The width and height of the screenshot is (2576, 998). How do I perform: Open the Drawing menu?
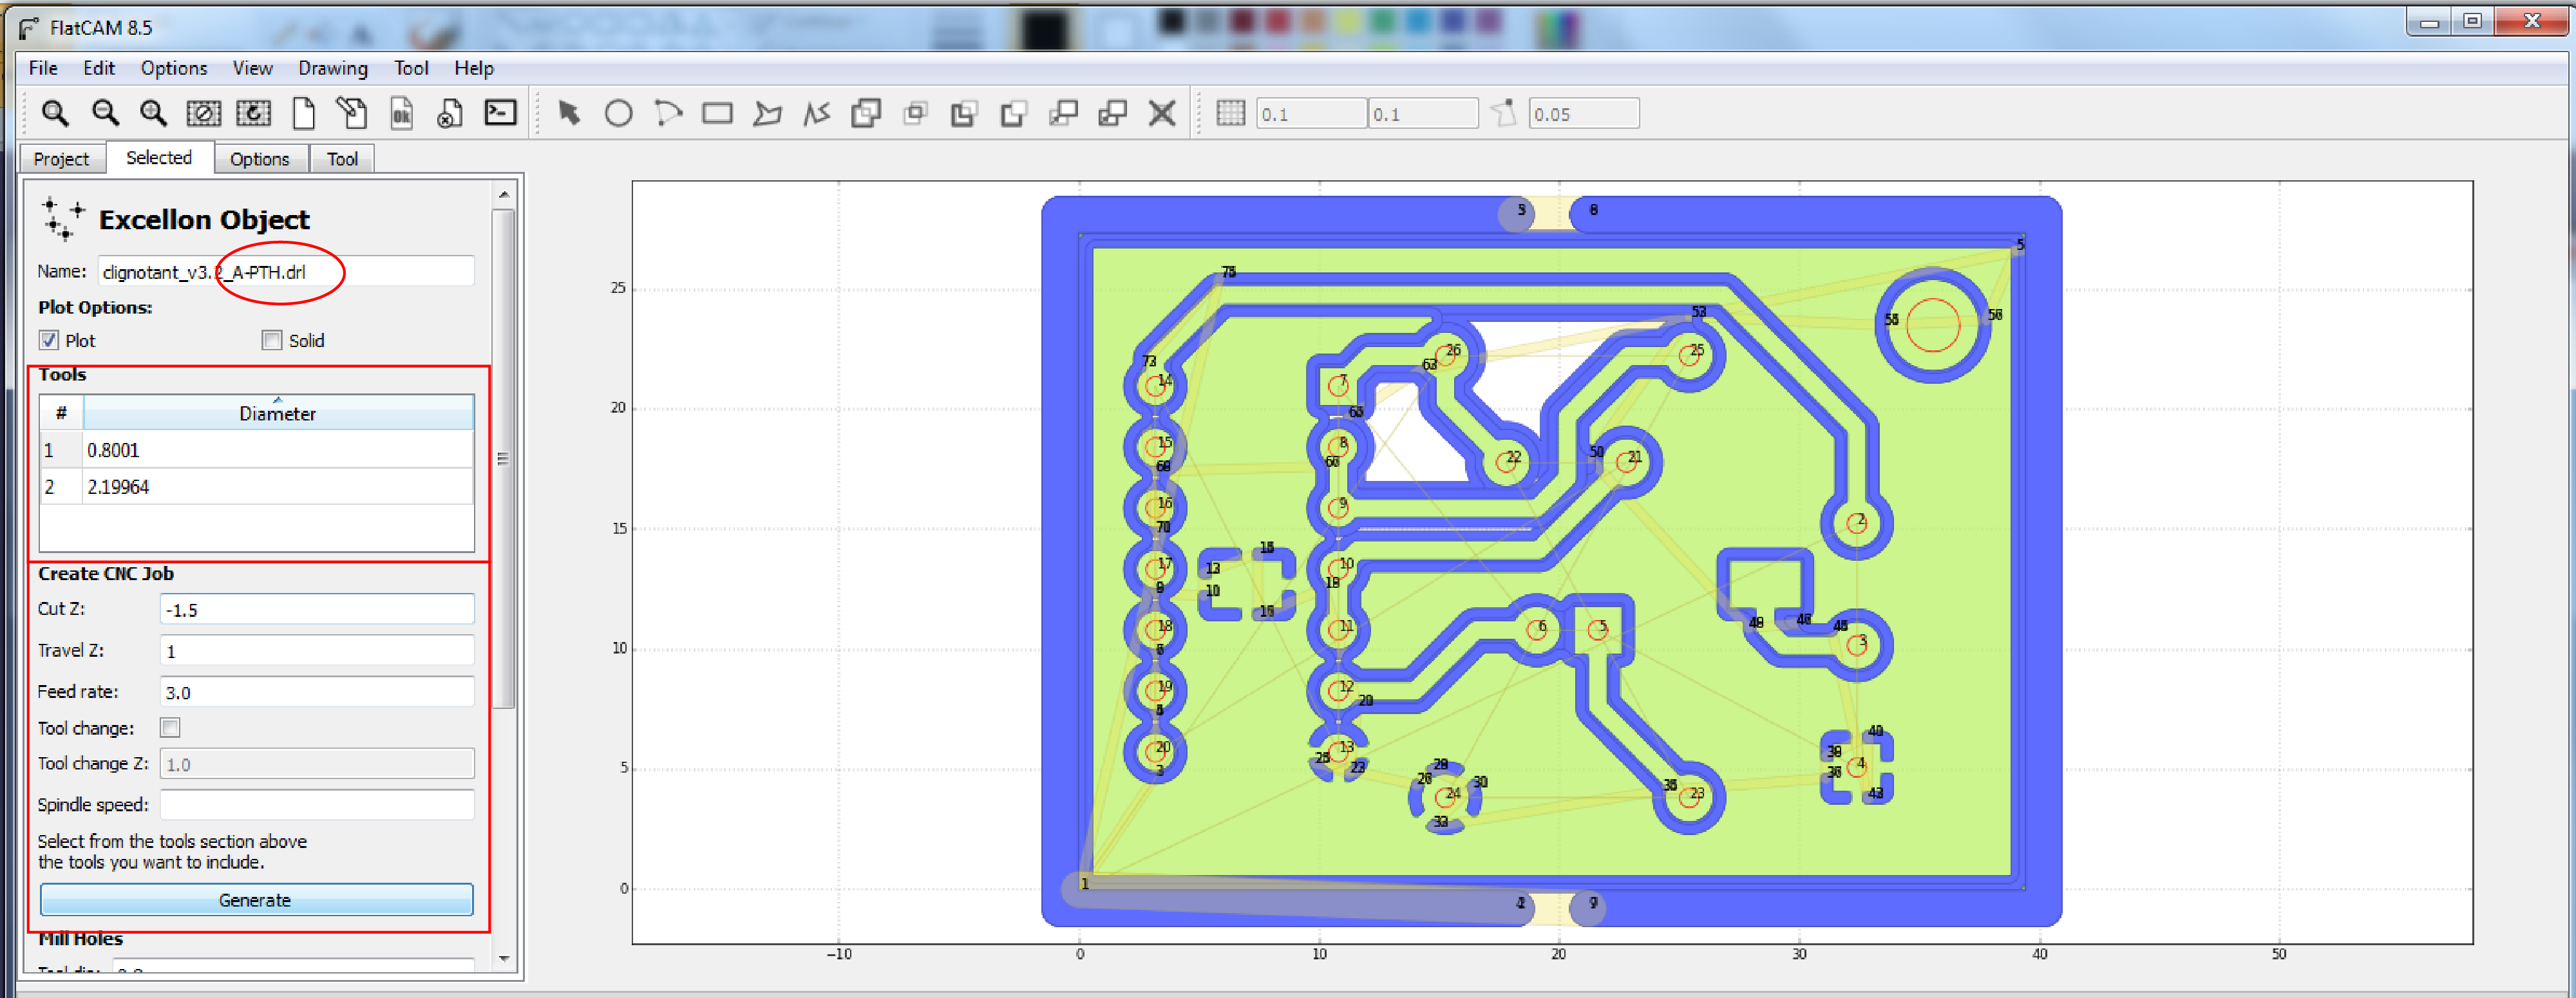pos(332,68)
